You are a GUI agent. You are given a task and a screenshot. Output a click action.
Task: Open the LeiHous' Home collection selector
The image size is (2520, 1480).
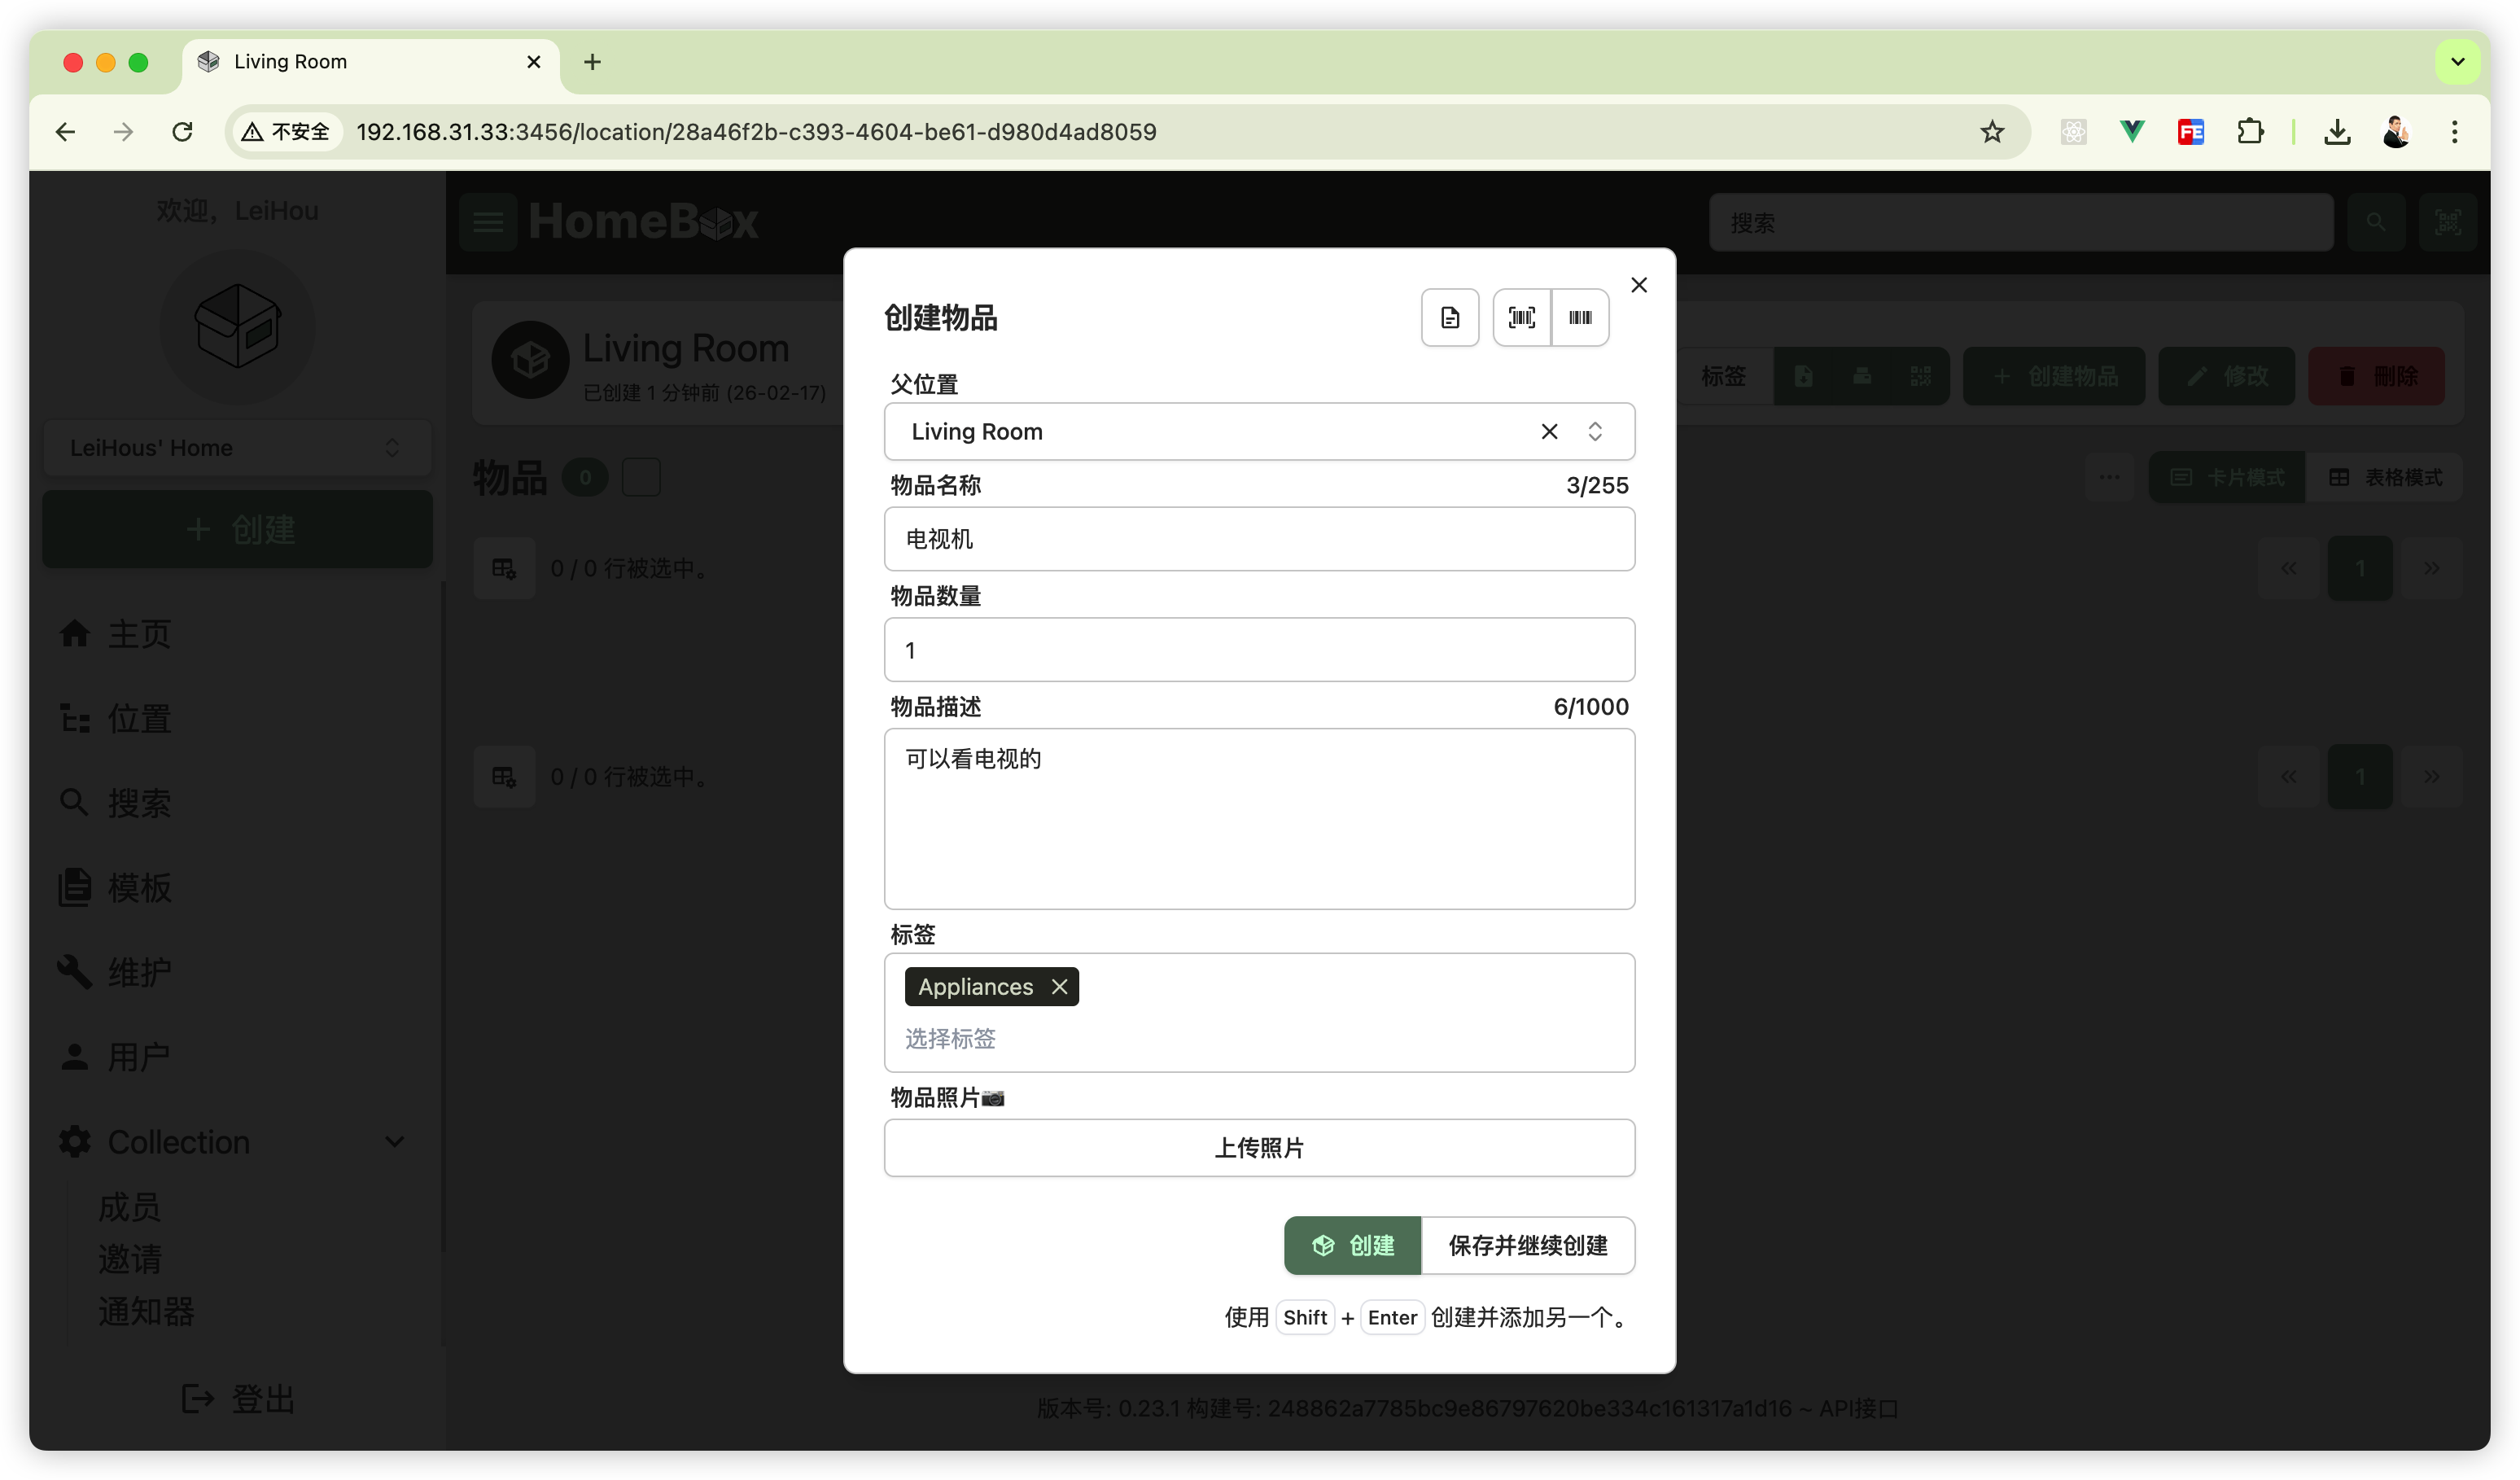coord(237,448)
